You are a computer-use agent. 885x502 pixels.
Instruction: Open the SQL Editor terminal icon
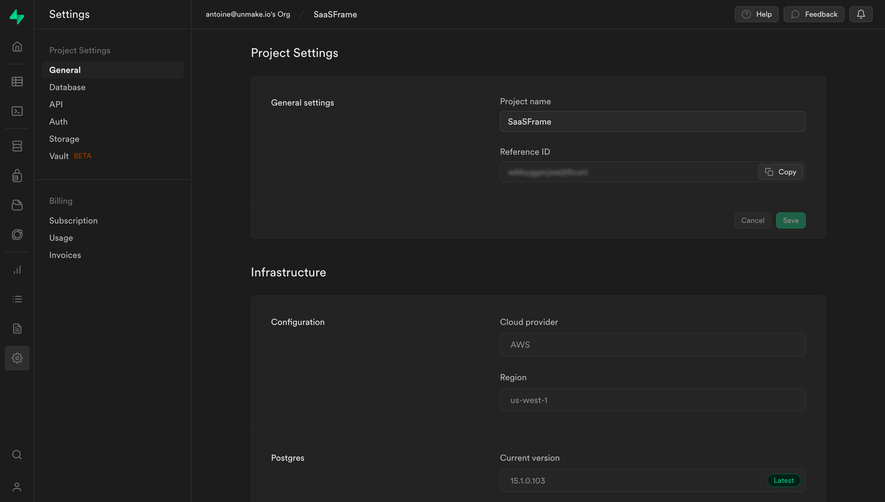pos(17,111)
